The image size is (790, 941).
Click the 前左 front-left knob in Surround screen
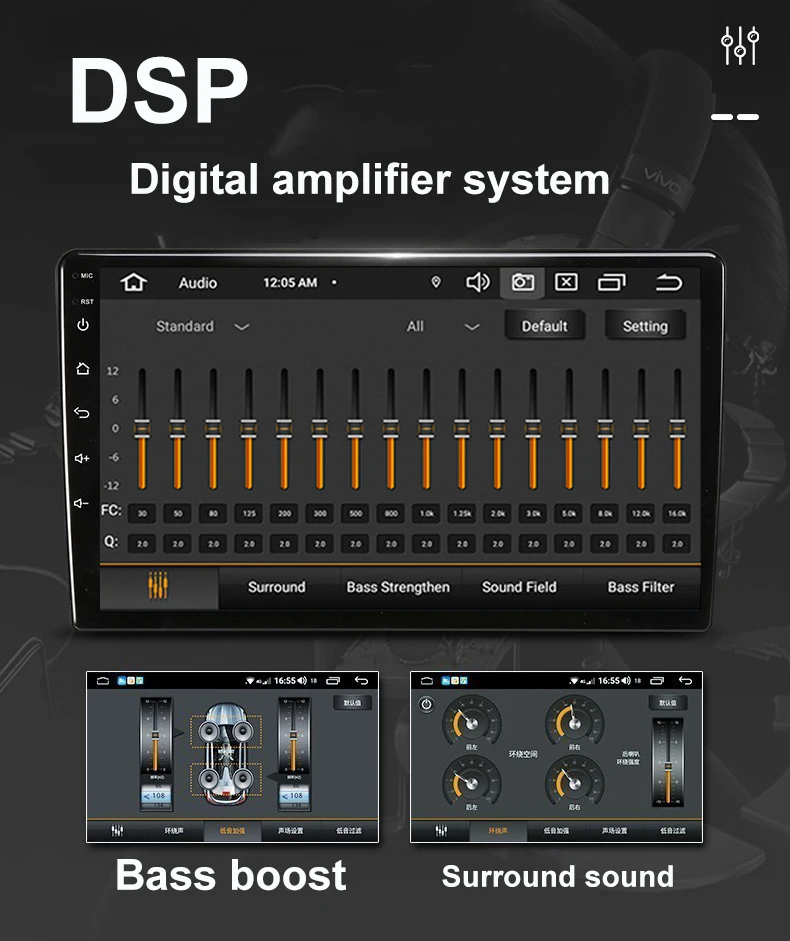click(471, 722)
